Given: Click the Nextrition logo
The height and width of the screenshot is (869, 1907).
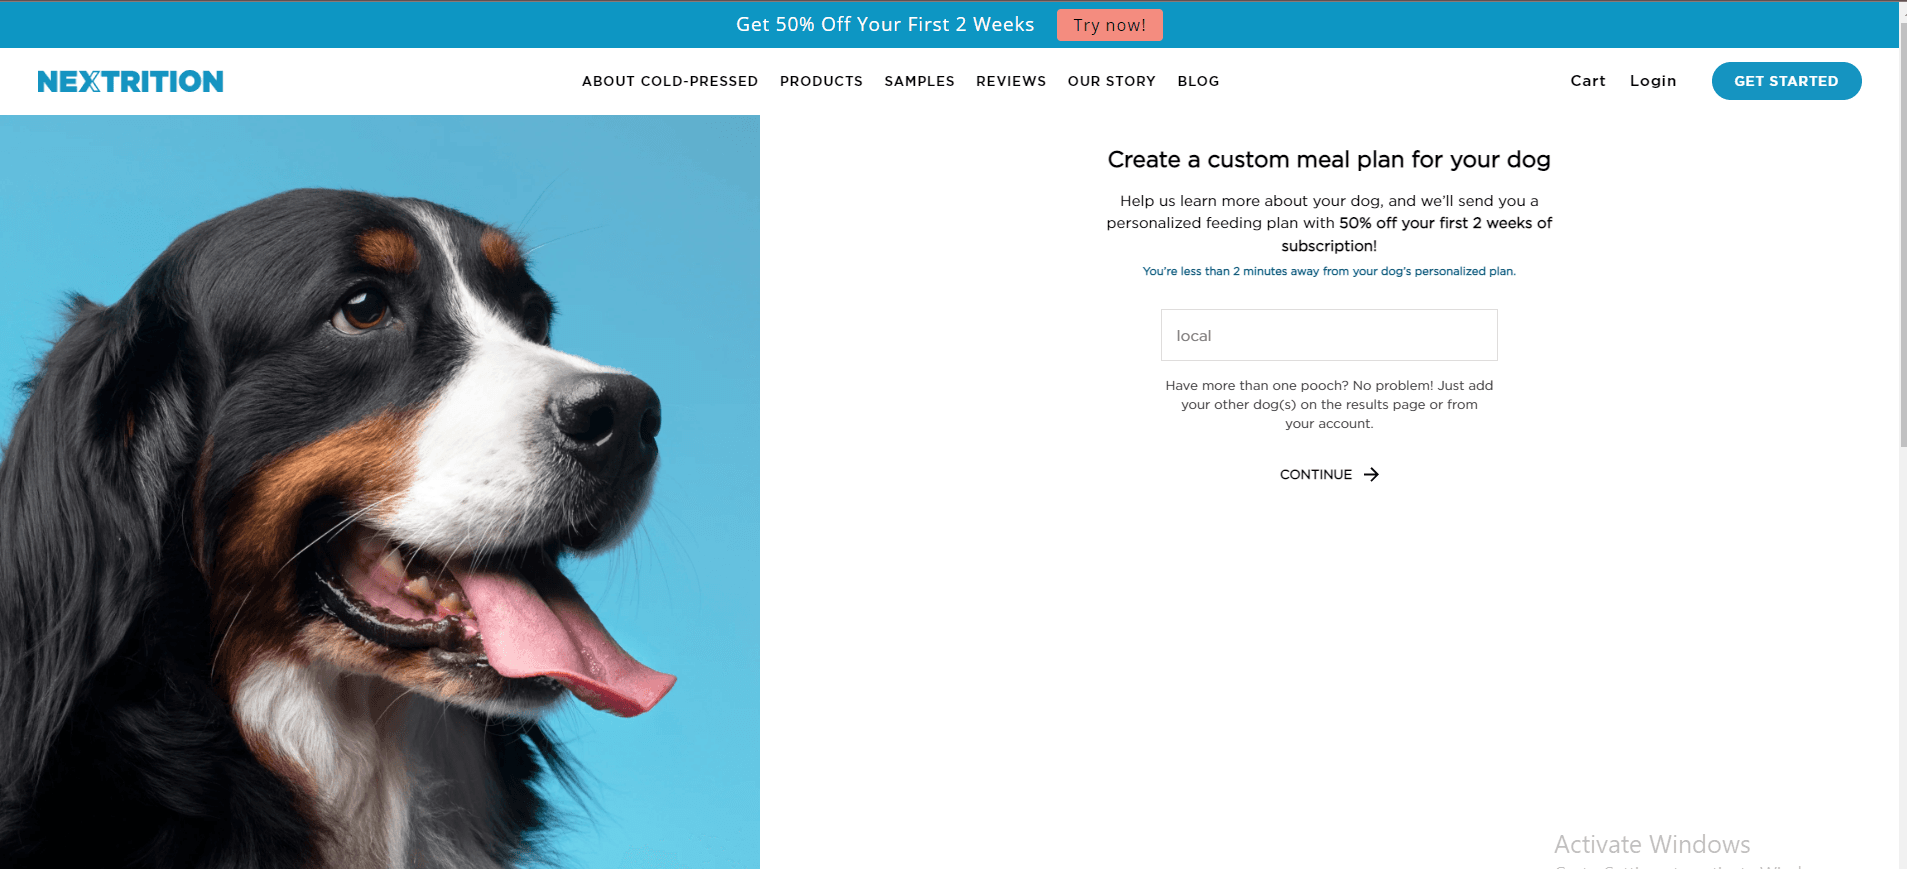Looking at the screenshot, I should [130, 81].
